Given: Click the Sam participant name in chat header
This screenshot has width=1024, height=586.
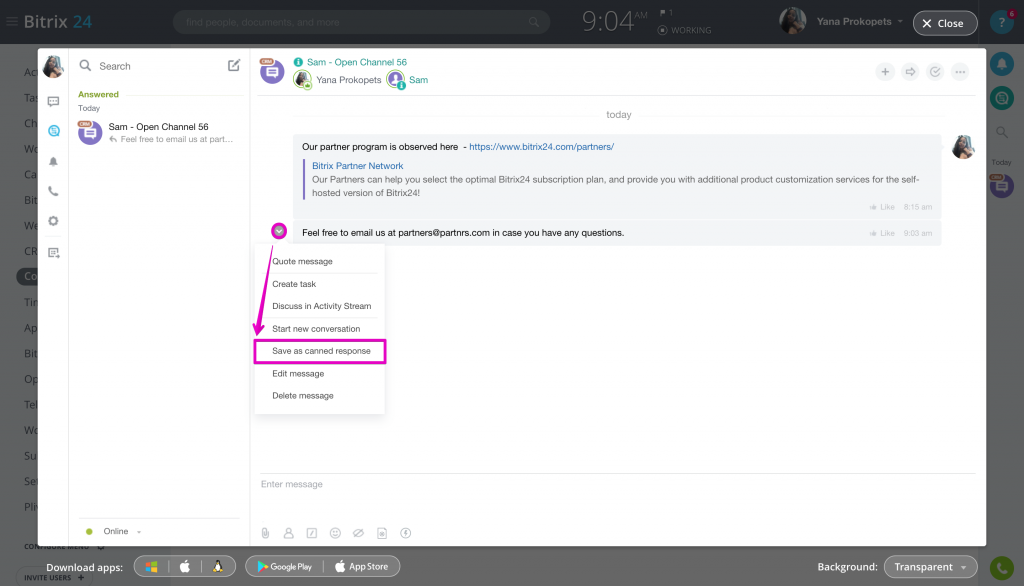Looking at the screenshot, I should [419, 80].
